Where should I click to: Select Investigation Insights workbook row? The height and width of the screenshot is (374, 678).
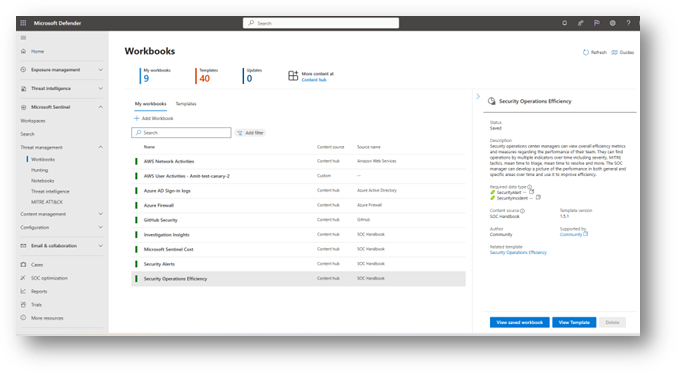click(x=298, y=235)
